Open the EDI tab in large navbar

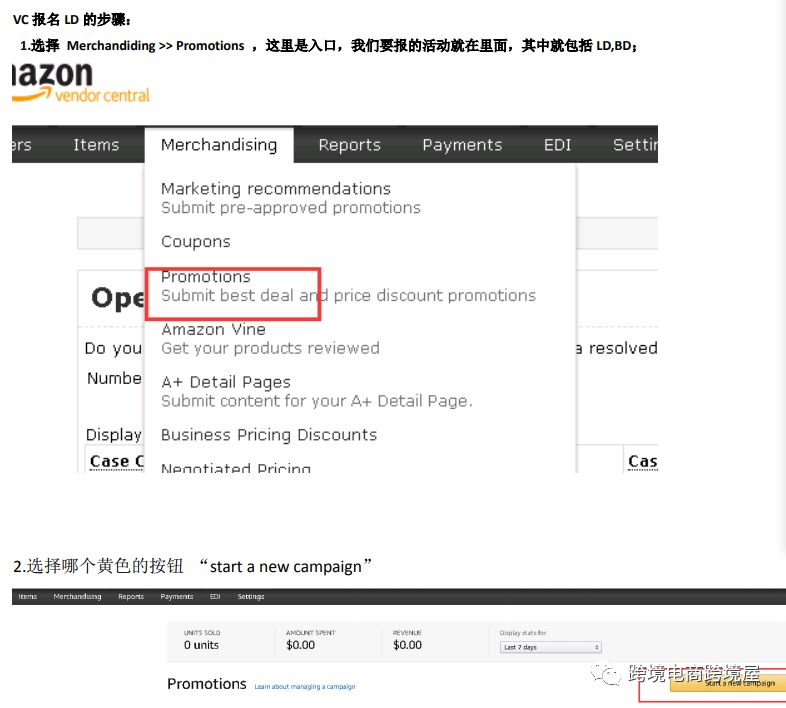click(557, 145)
